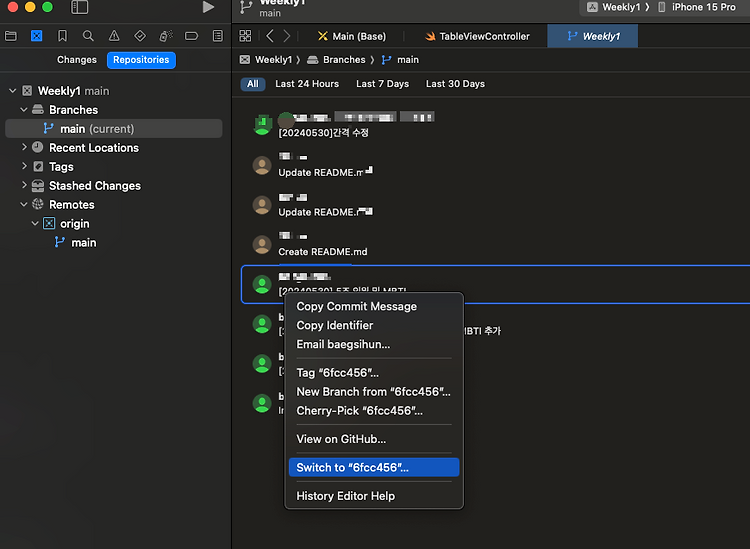750x549 pixels.
Task: Collapse the origin remote
Action: click(x=35, y=223)
